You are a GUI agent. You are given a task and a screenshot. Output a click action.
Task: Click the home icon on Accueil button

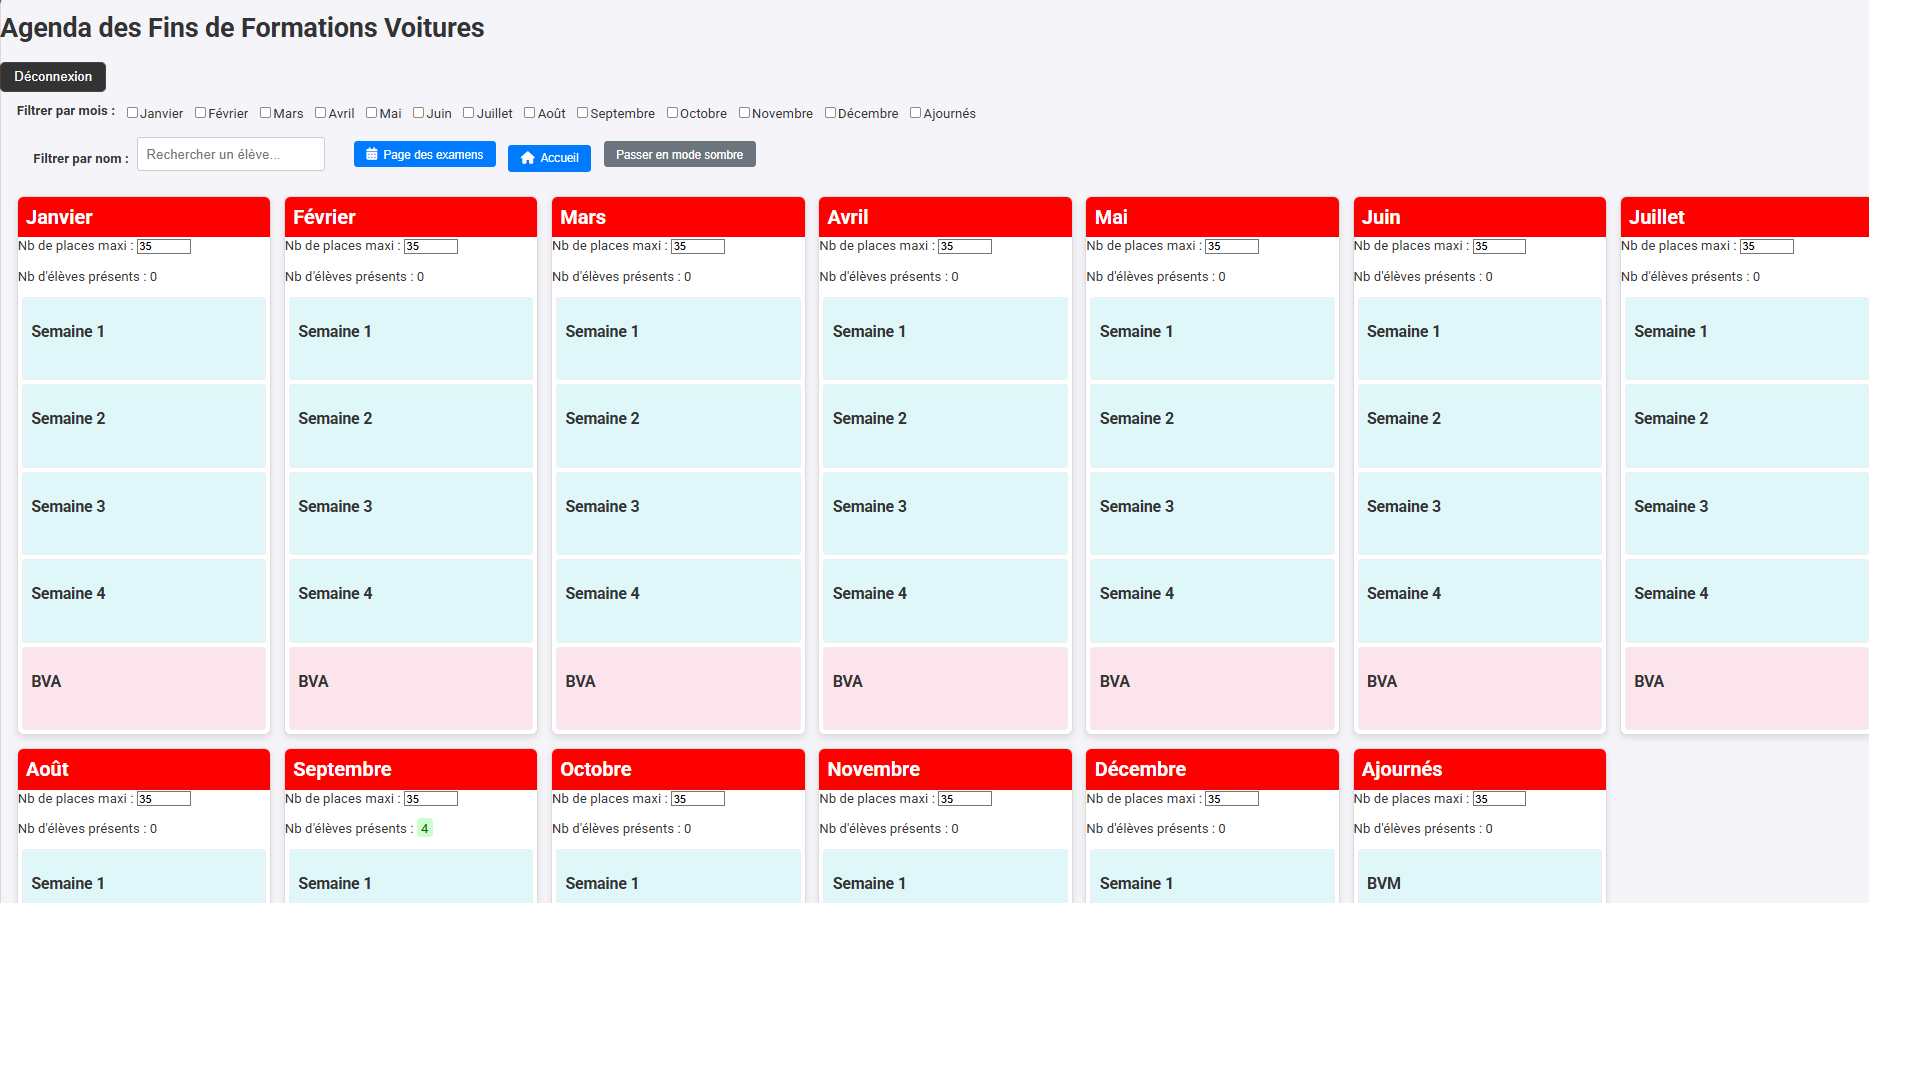[527, 158]
